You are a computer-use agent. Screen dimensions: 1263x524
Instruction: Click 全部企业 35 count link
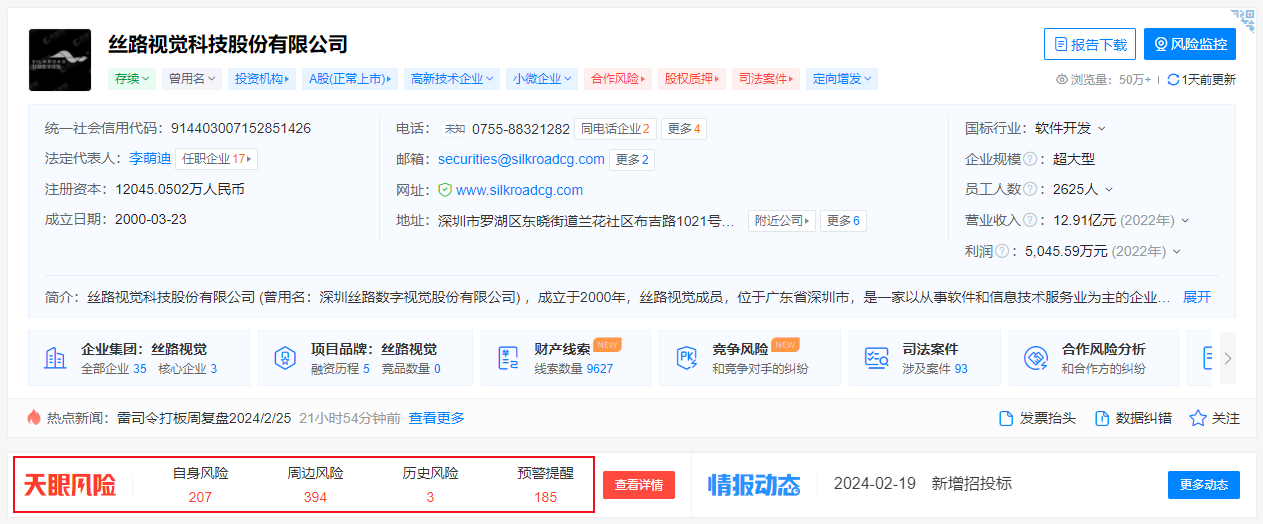pos(113,369)
